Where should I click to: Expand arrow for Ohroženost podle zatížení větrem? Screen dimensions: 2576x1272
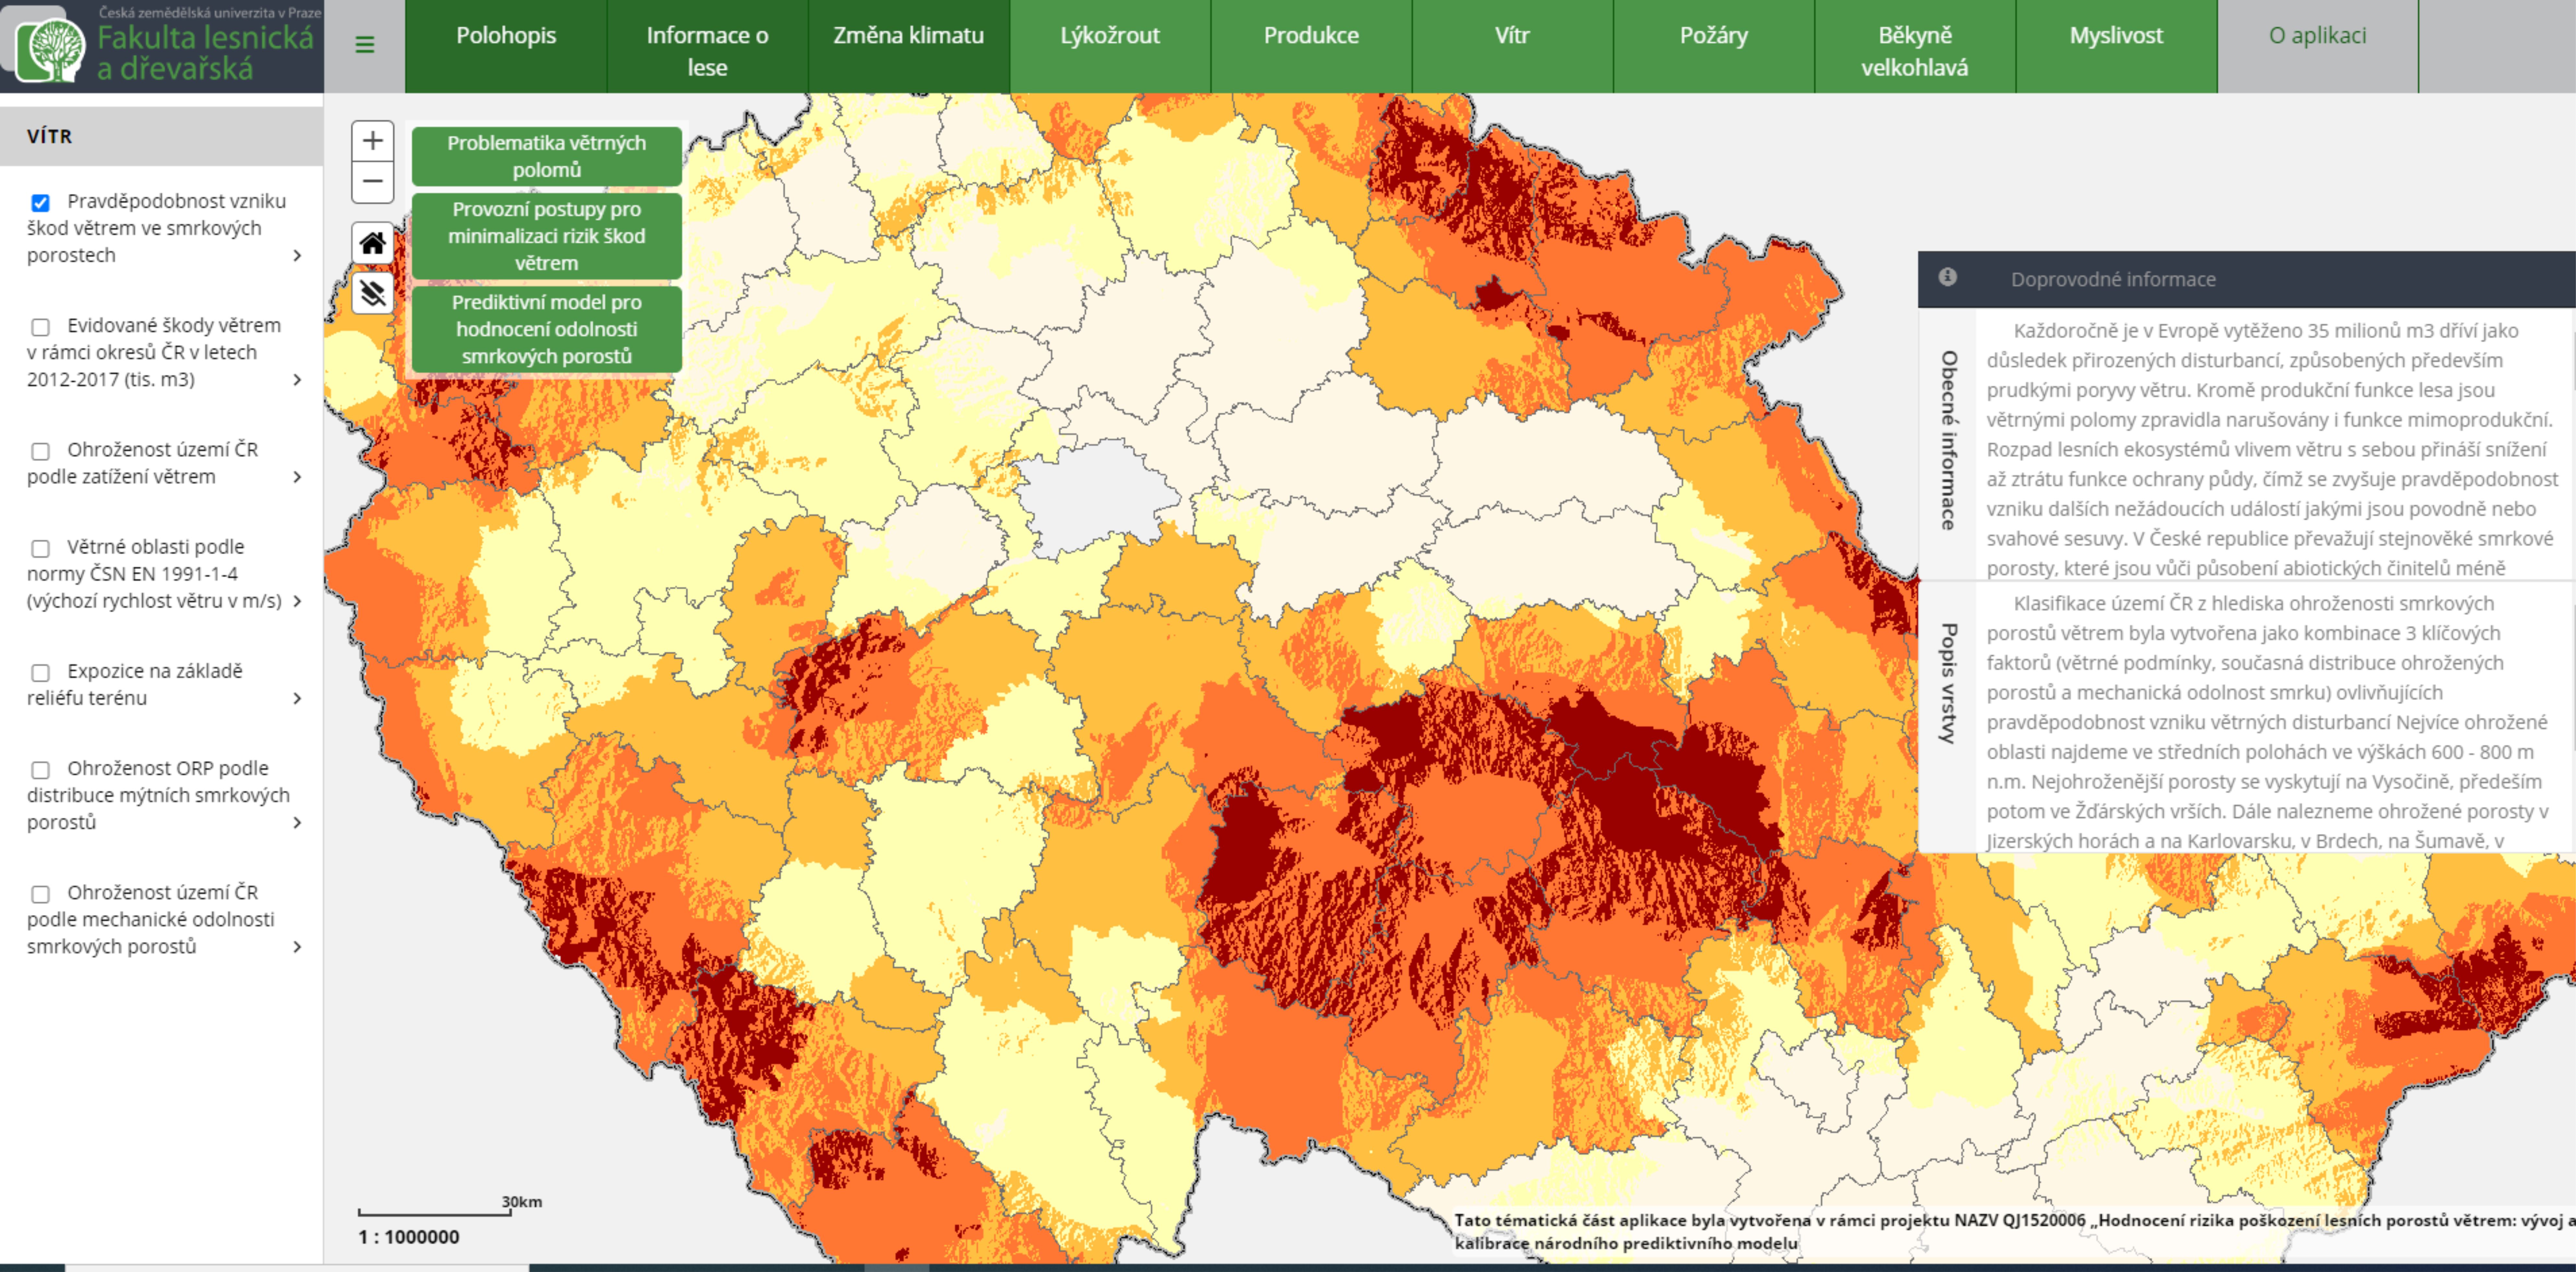coord(297,477)
